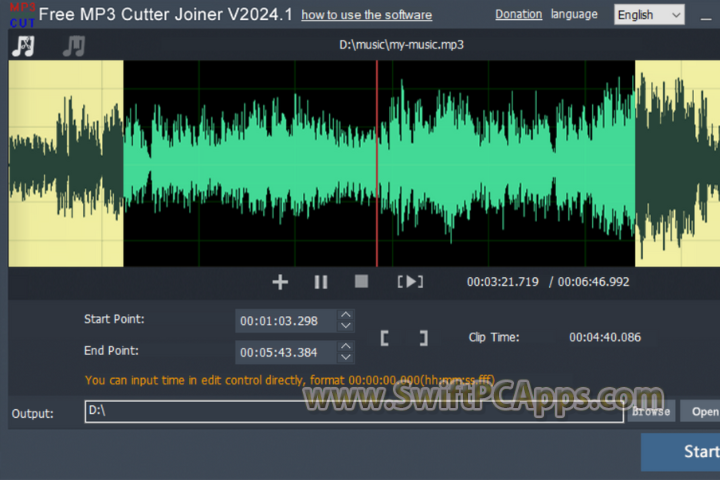Click the file path D:\music\my-music.mp3

point(401,45)
